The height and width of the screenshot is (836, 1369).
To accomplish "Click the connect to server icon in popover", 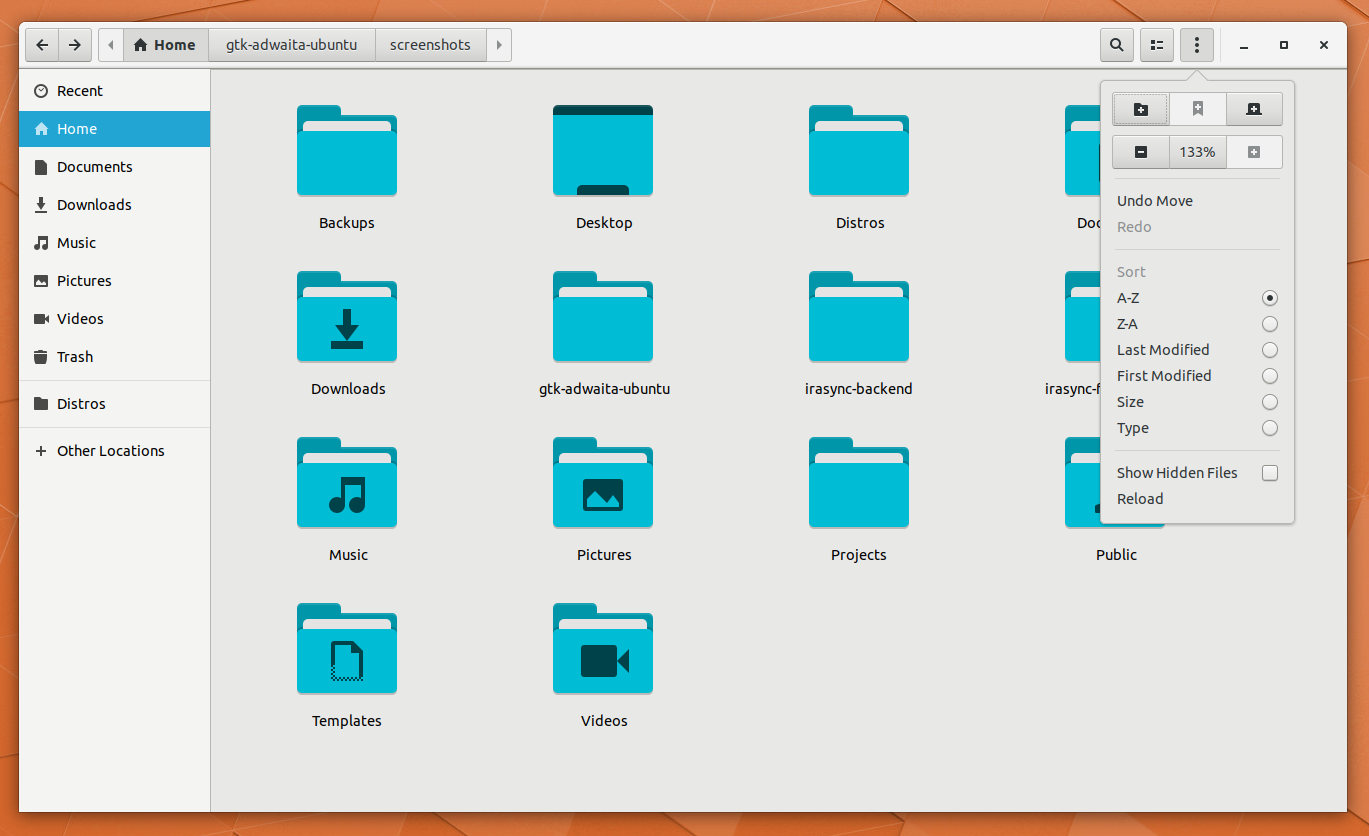I will click(x=1254, y=109).
